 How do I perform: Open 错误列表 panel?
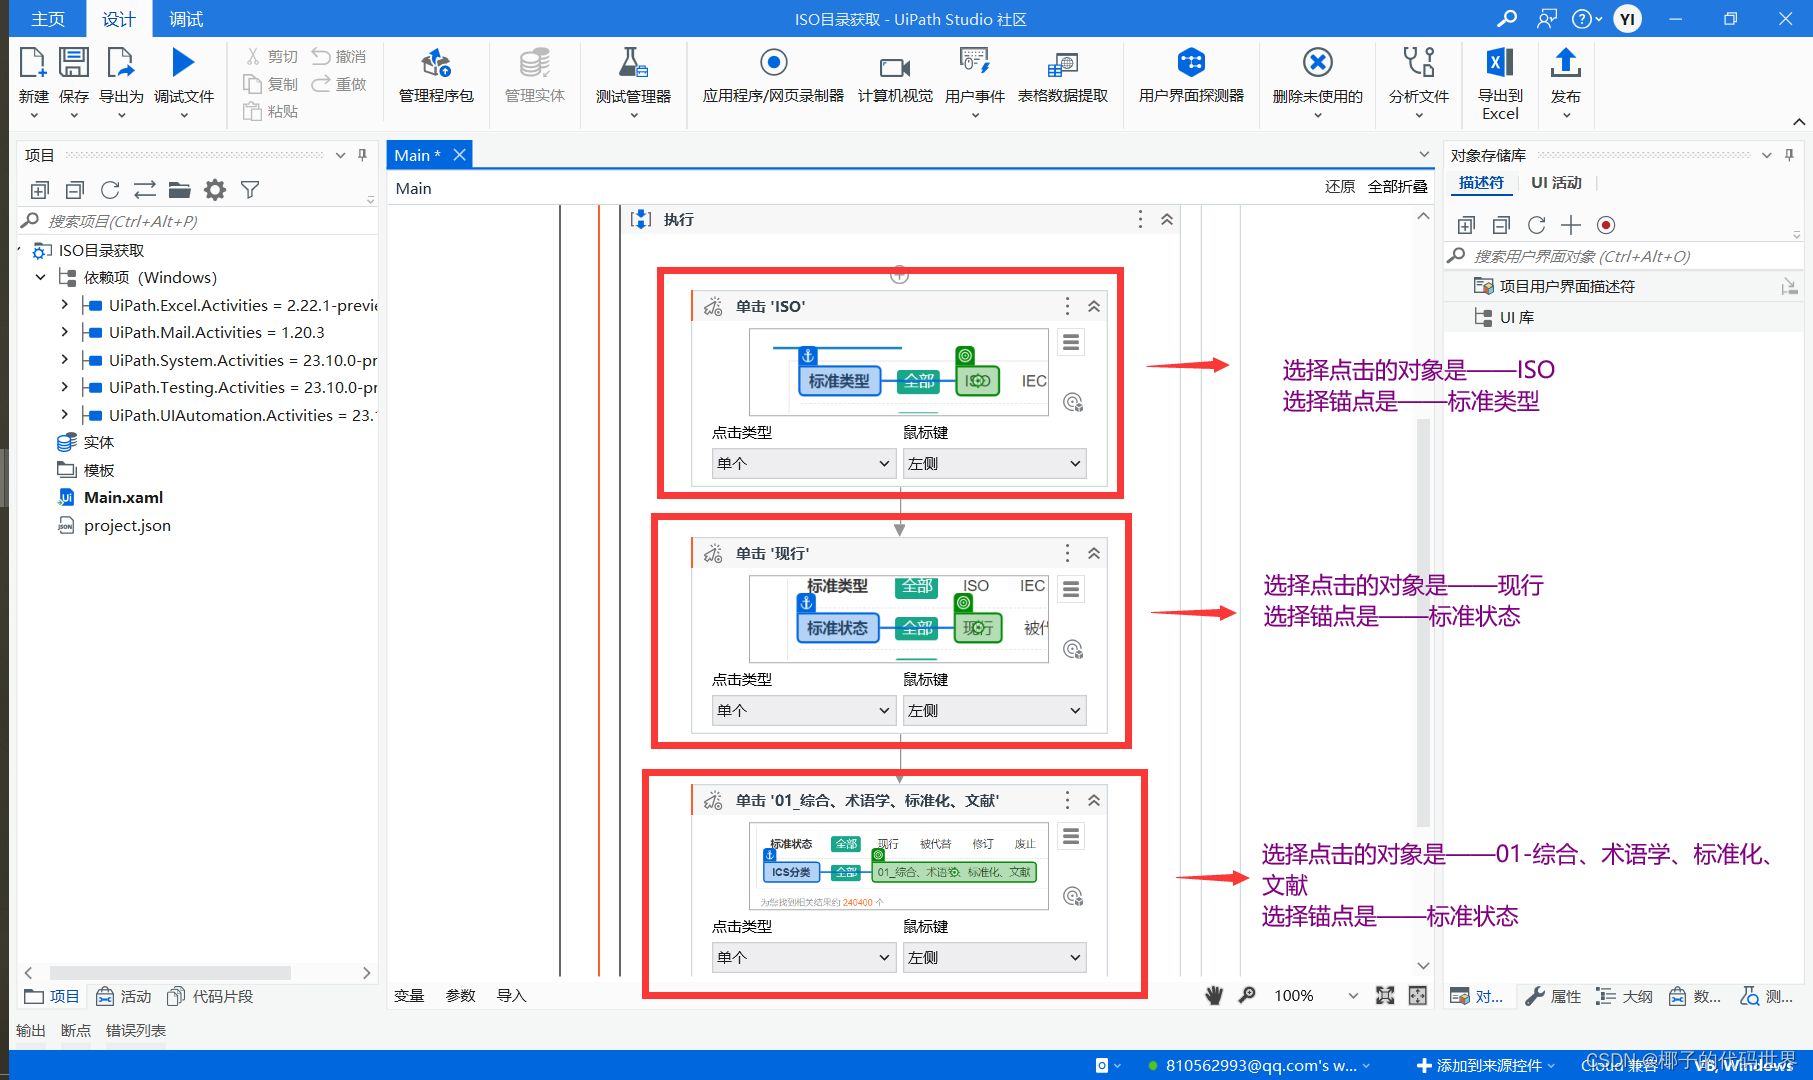click(x=136, y=1030)
